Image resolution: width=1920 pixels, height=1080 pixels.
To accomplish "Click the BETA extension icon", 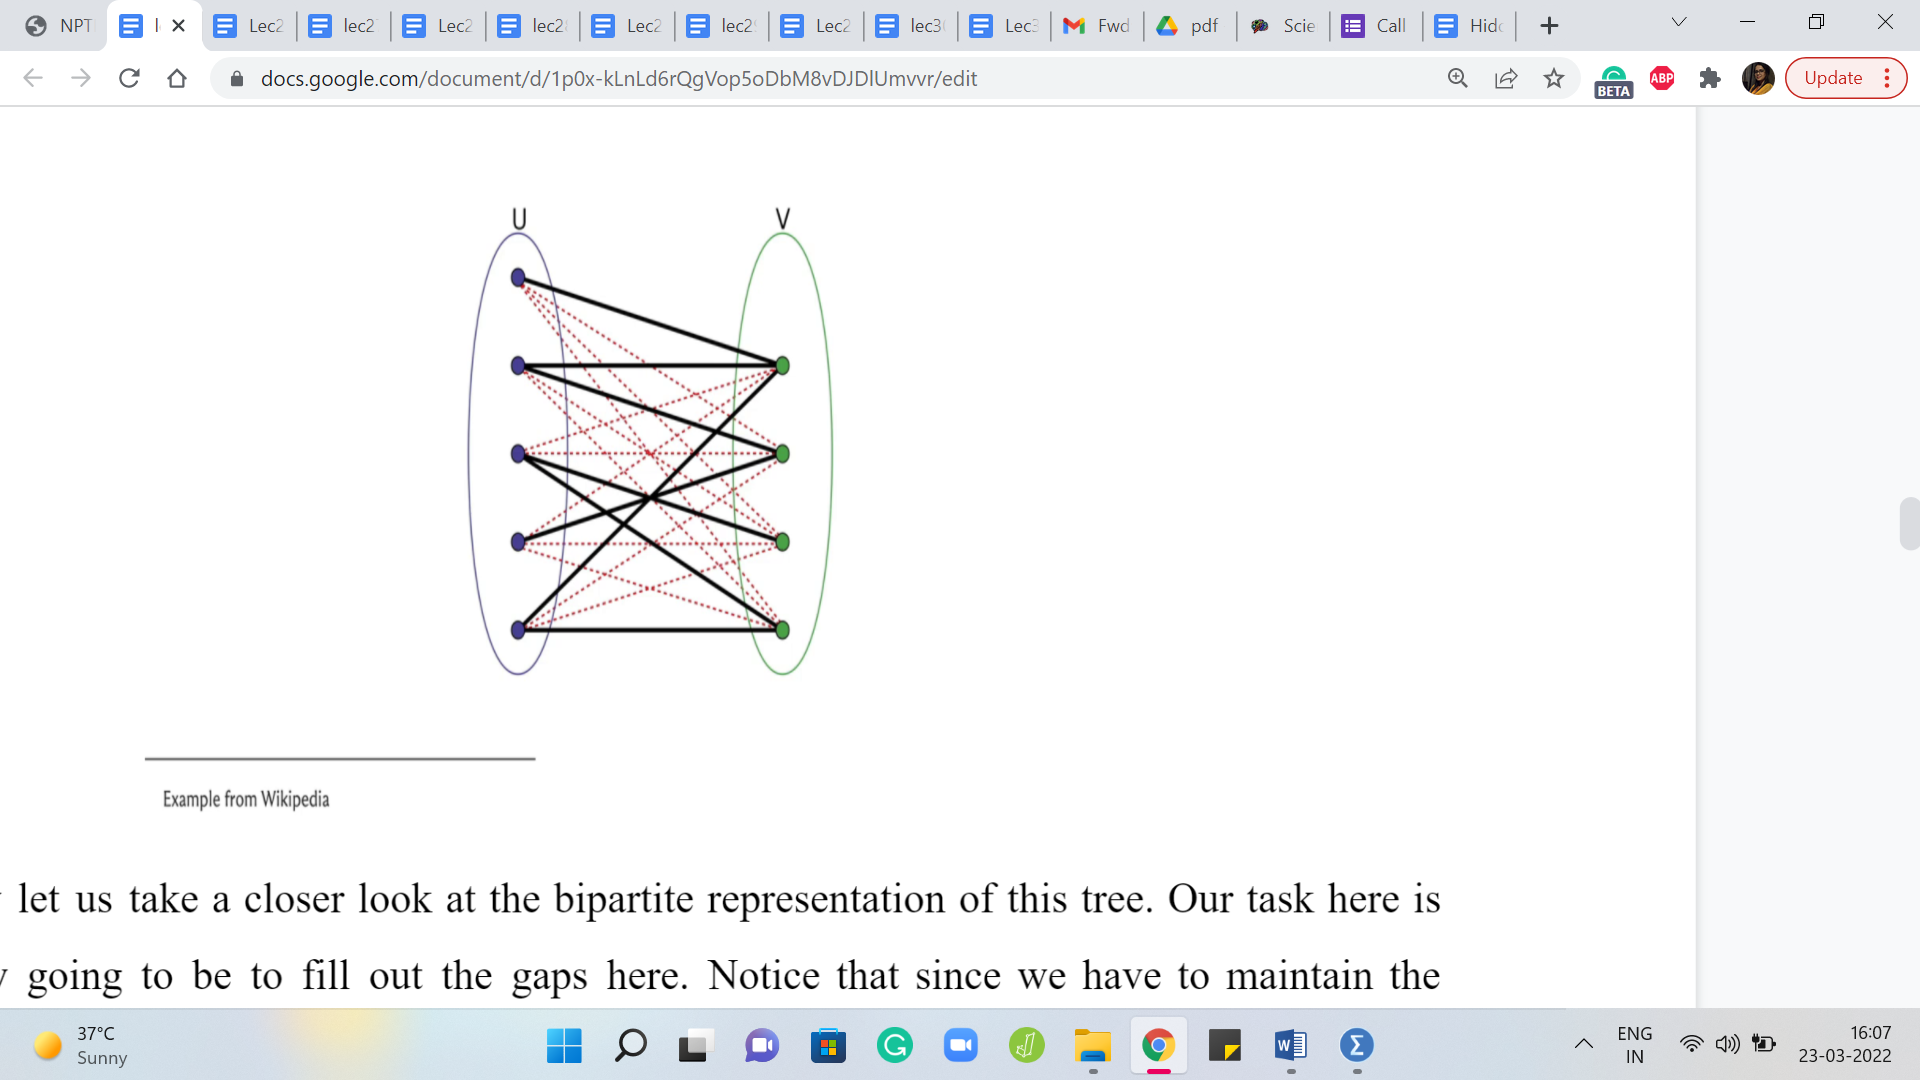I will click(x=1613, y=80).
